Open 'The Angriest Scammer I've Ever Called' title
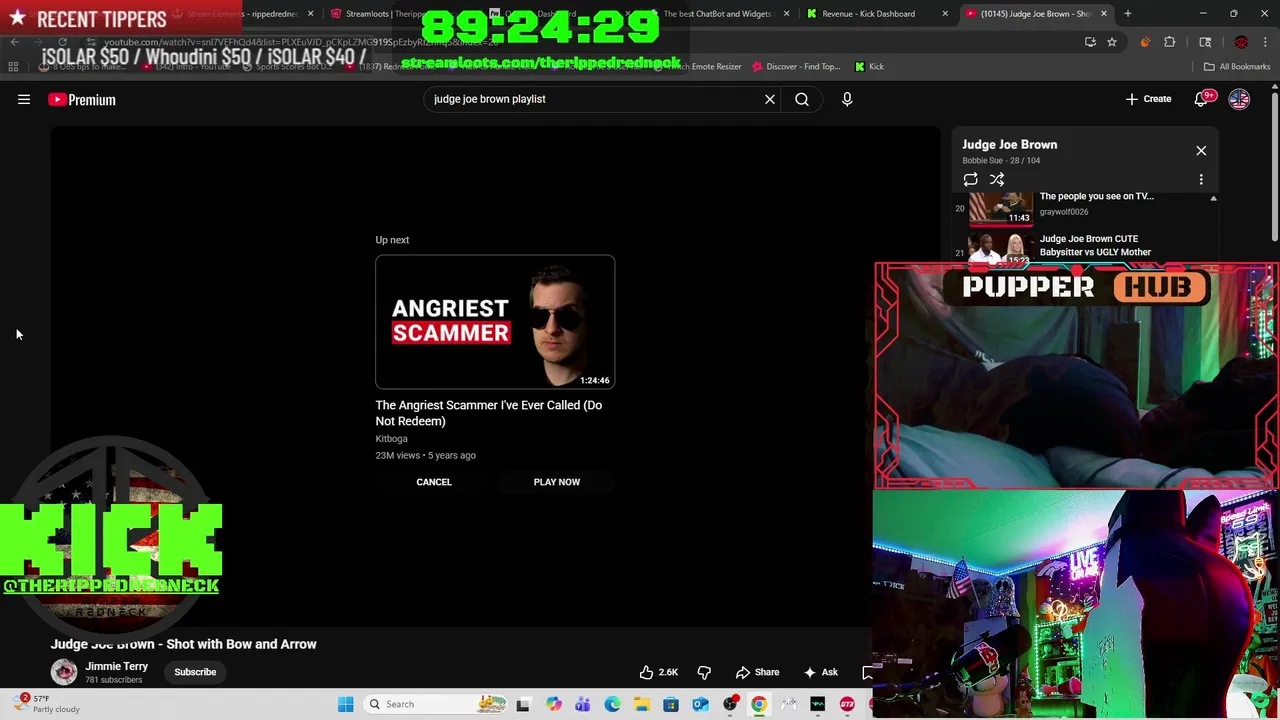Screen dimensions: 1280x720 point(489,413)
